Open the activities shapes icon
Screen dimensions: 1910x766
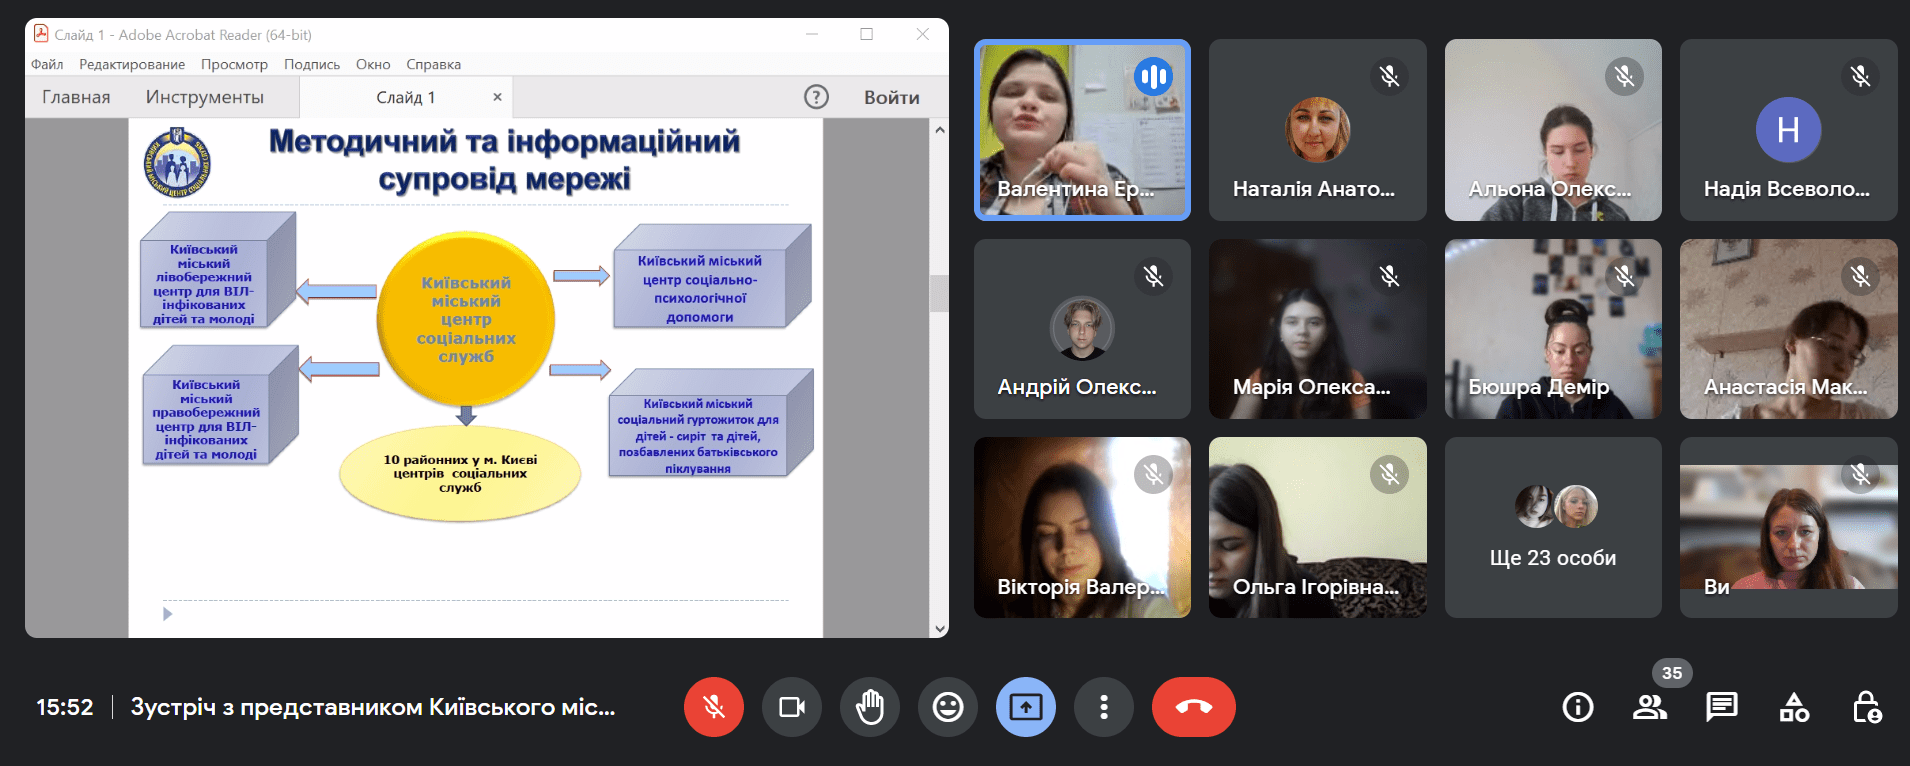click(x=1794, y=707)
